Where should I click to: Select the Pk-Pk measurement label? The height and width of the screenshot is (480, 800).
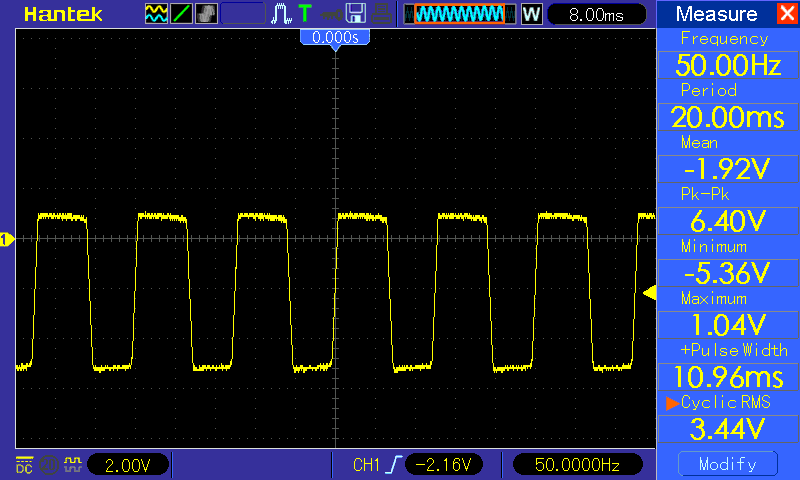coord(705,194)
